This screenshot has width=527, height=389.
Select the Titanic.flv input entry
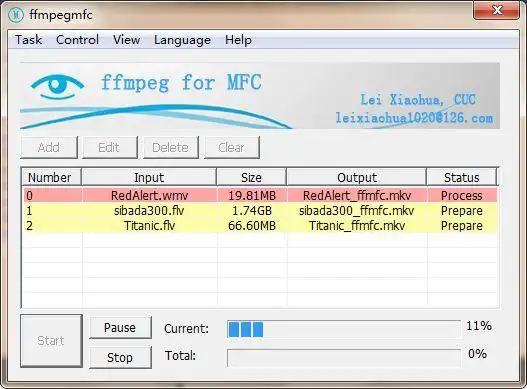coord(149,225)
